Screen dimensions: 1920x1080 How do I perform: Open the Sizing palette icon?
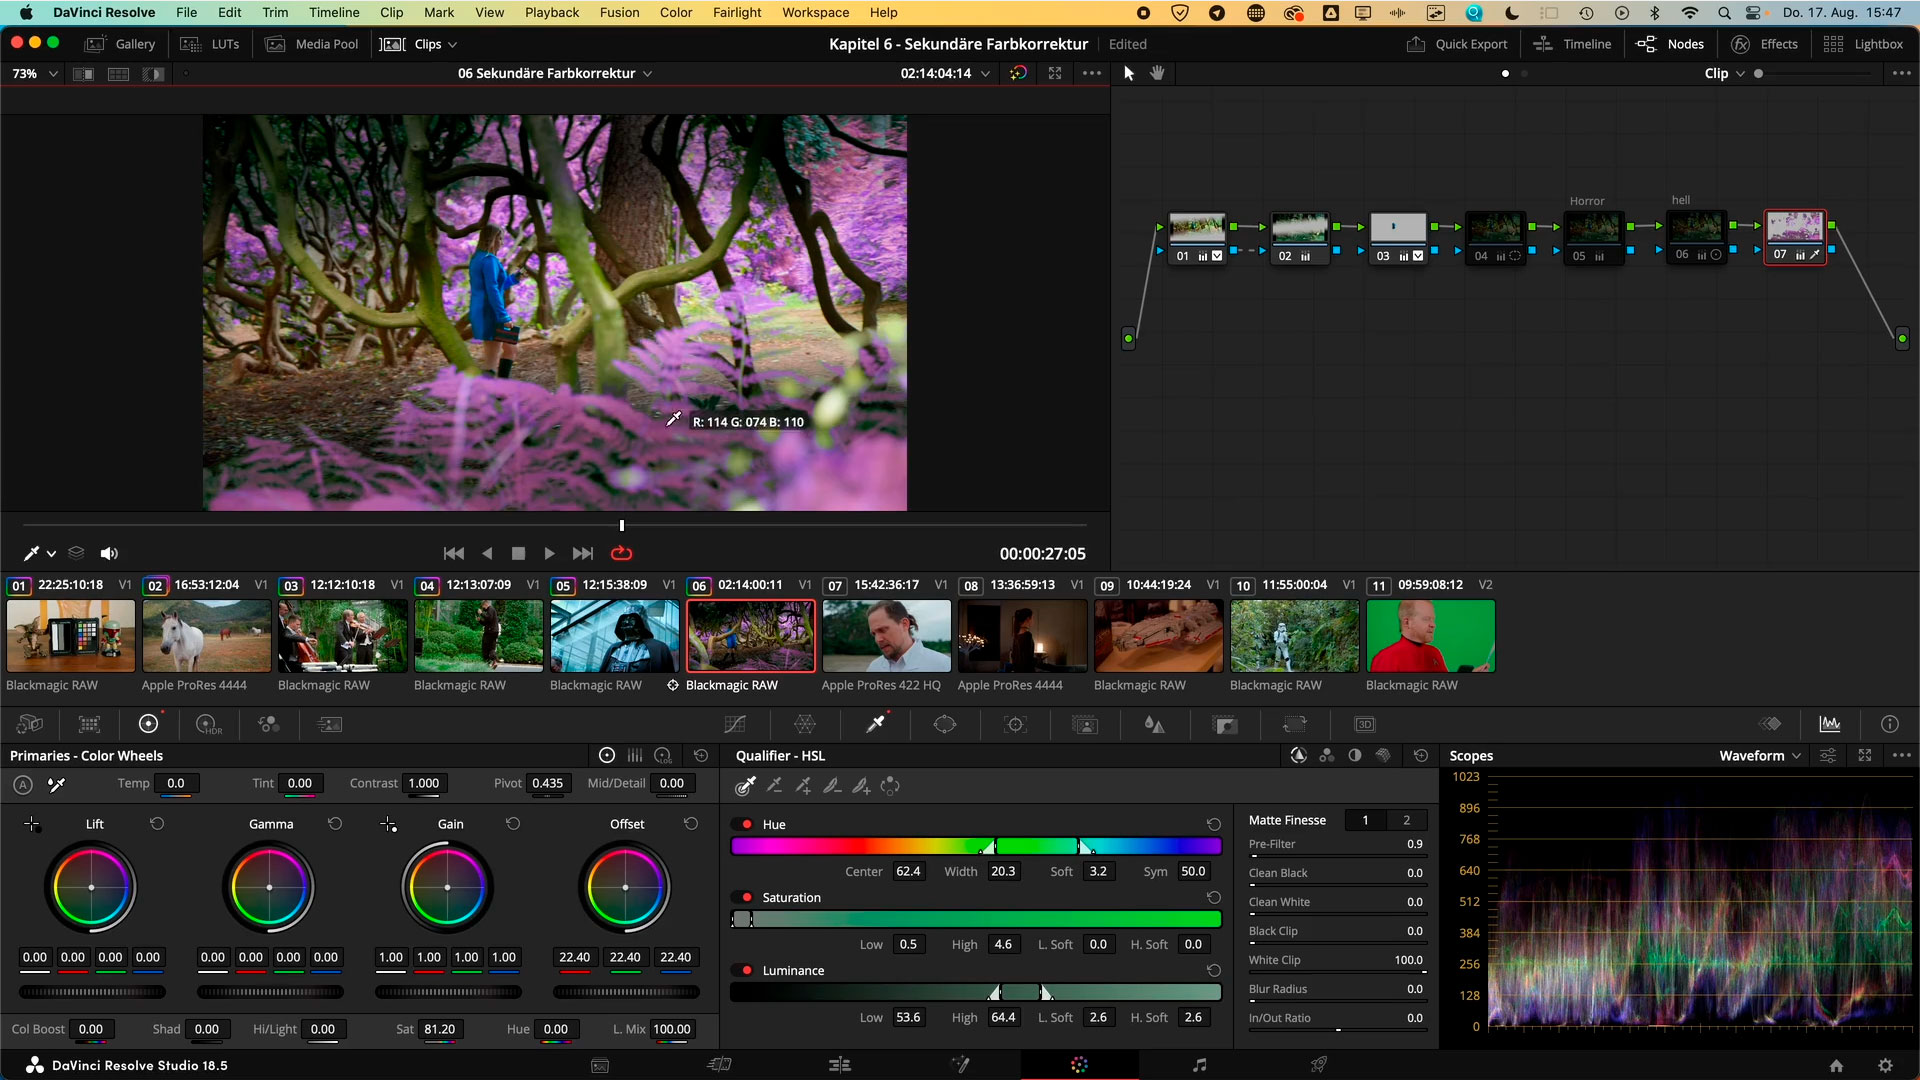coord(1295,724)
